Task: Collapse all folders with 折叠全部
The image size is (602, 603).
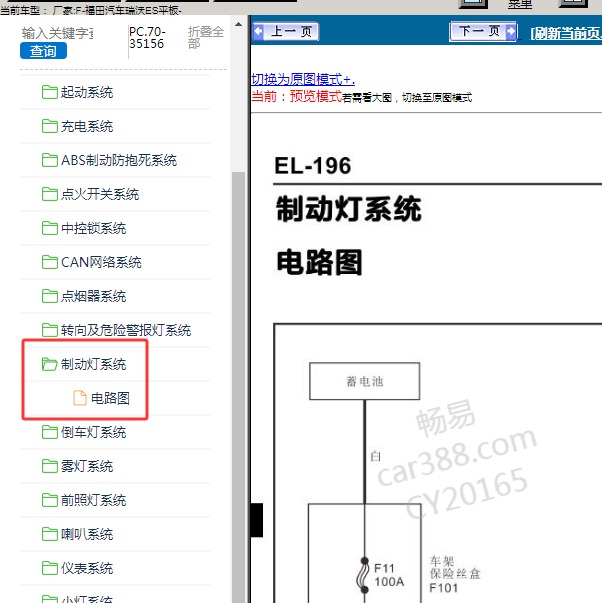Action: pyautogui.click(x=205, y=37)
